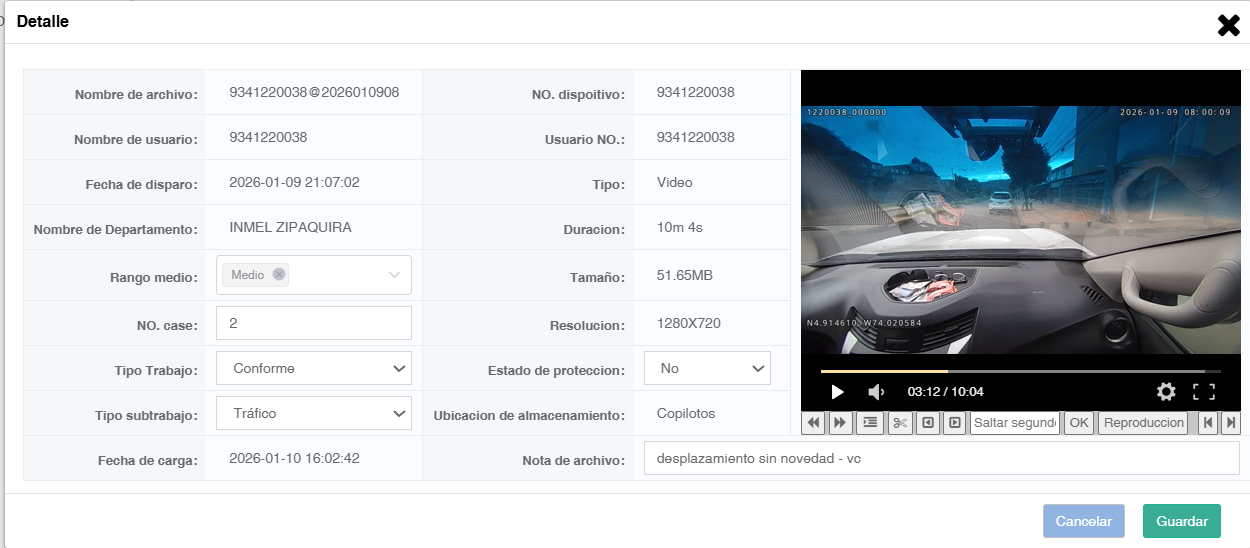Click the 2026-01-09 21:07:02 date value
1250x548 pixels.
tap(294, 182)
